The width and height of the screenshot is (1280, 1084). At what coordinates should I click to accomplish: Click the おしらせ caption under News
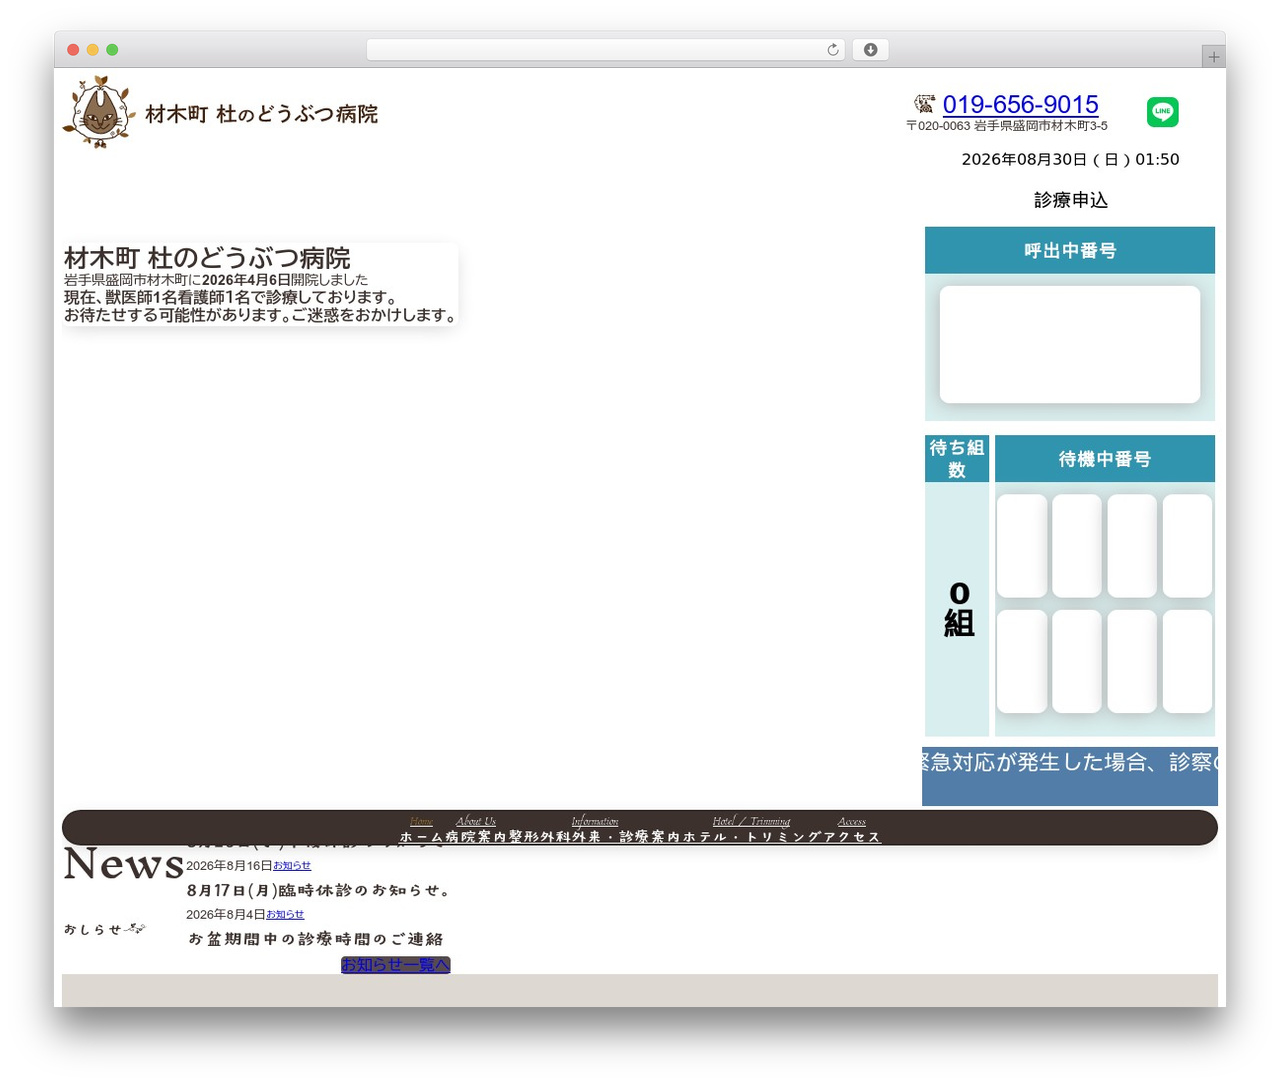click(104, 929)
